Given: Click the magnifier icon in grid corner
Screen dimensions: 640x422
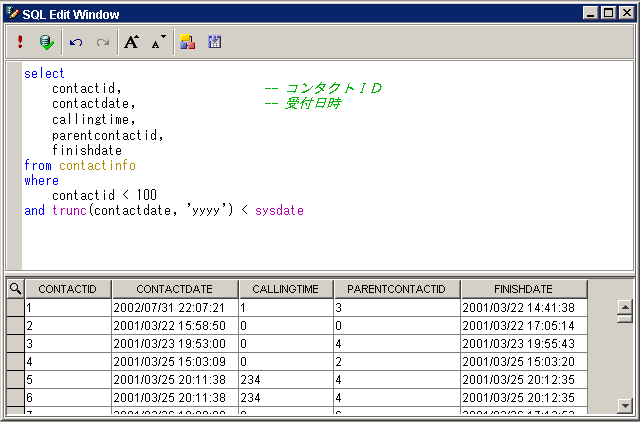Looking at the screenshot, I should point(15,289).
